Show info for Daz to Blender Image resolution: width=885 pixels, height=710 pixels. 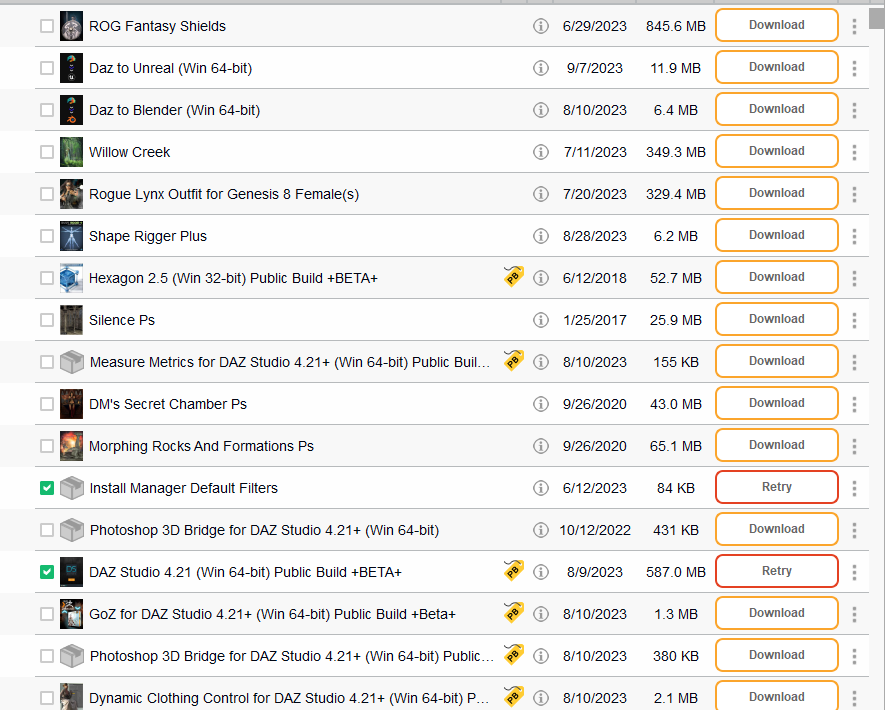(x=541, y=110)
